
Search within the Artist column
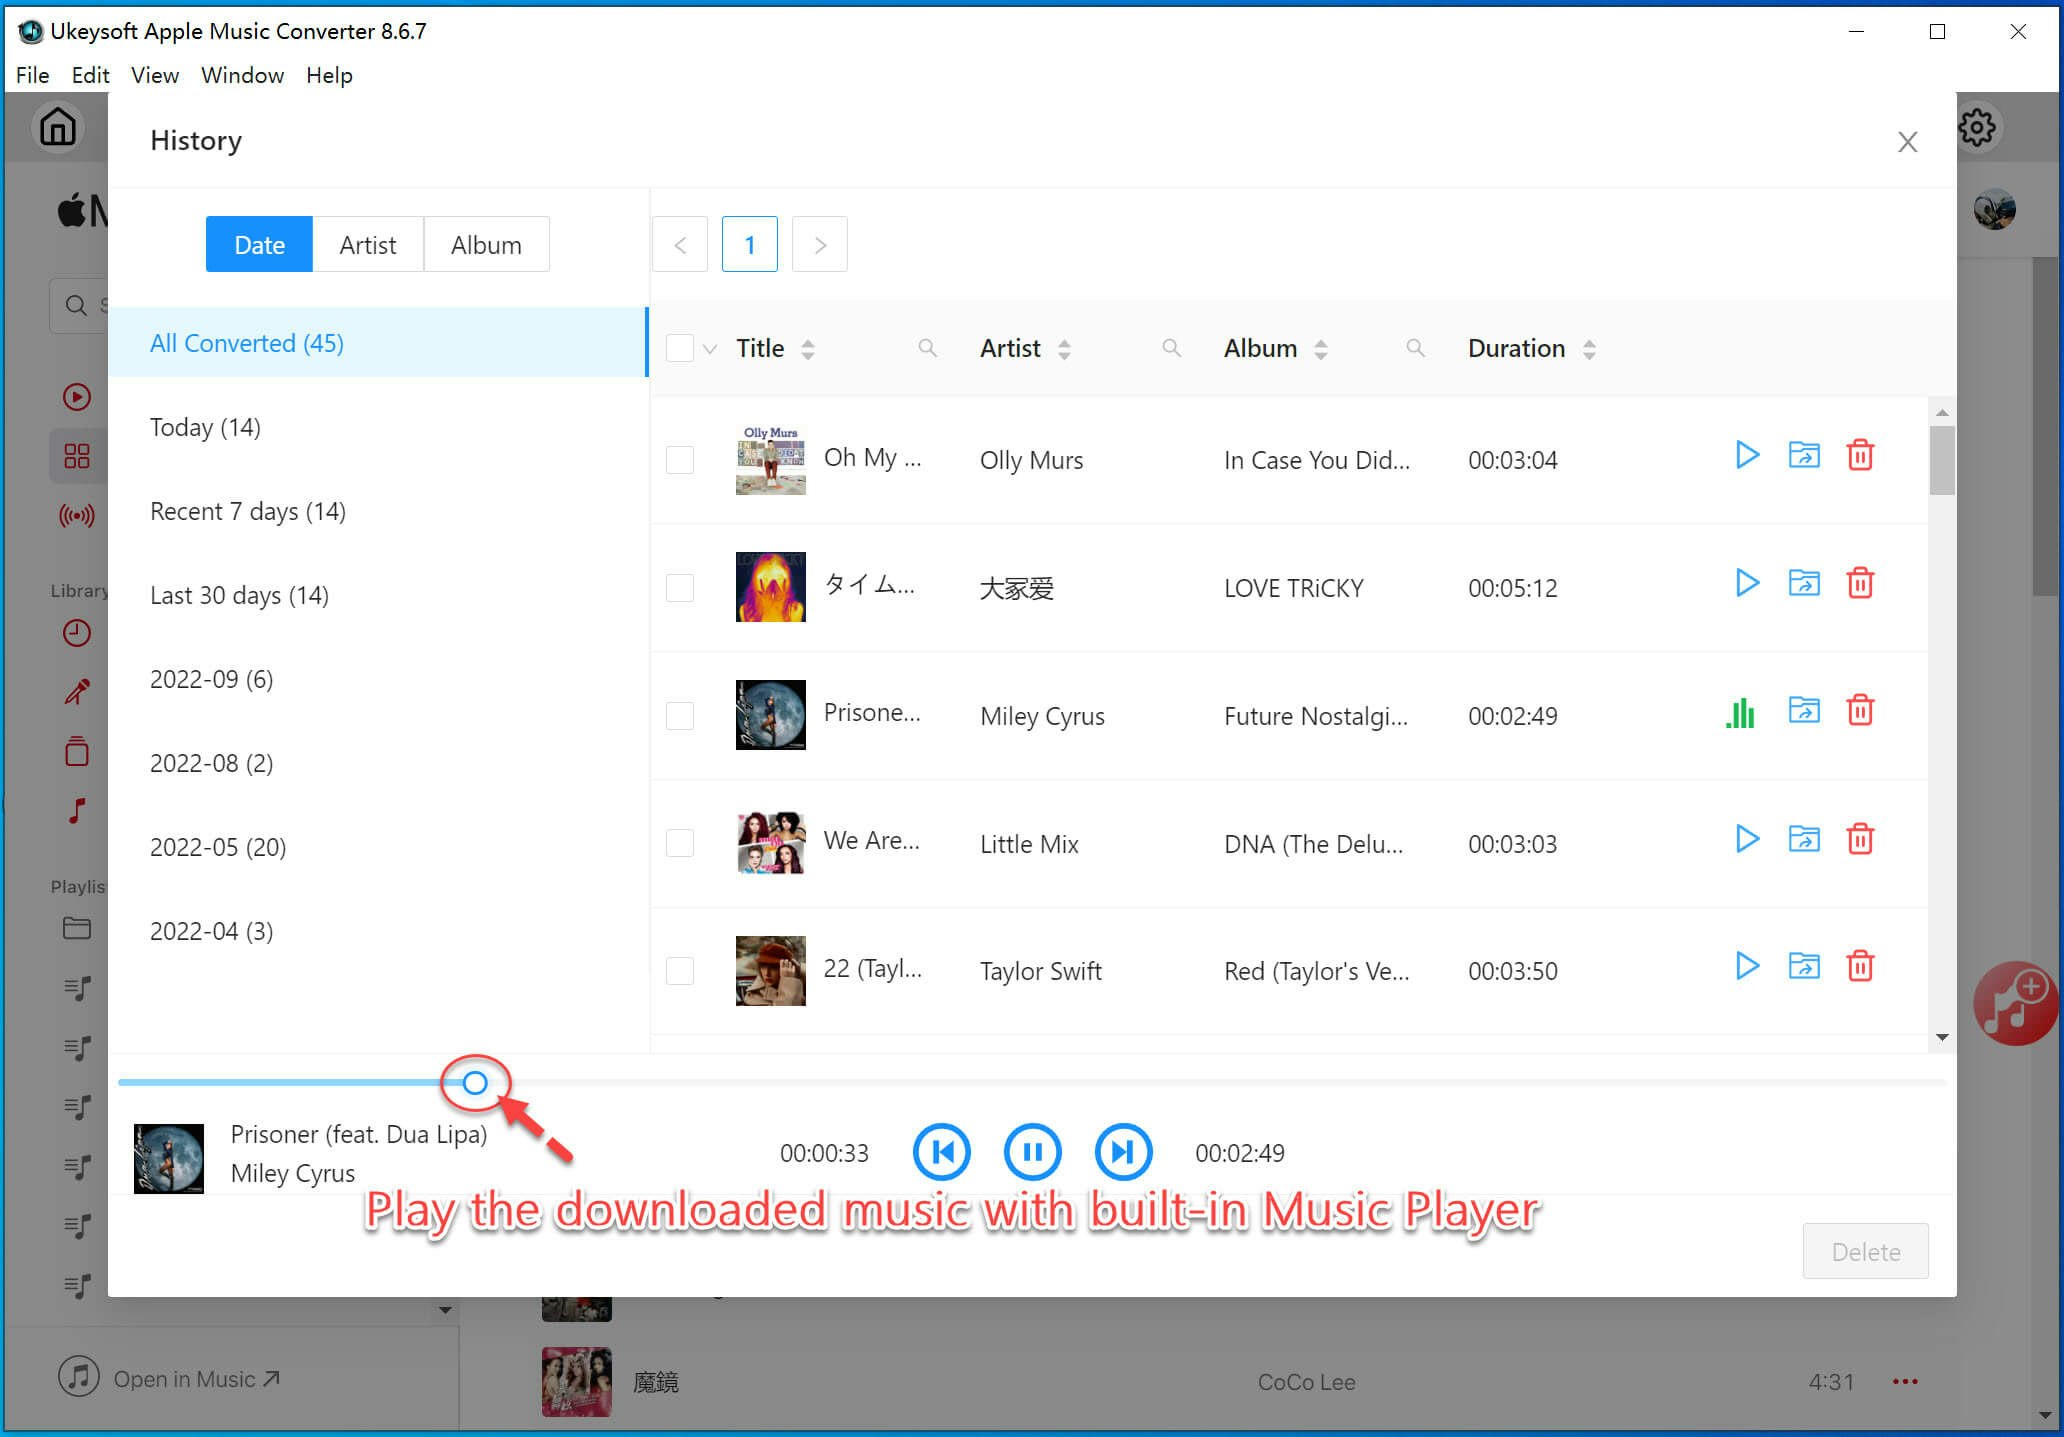[x=1171, y=348]
